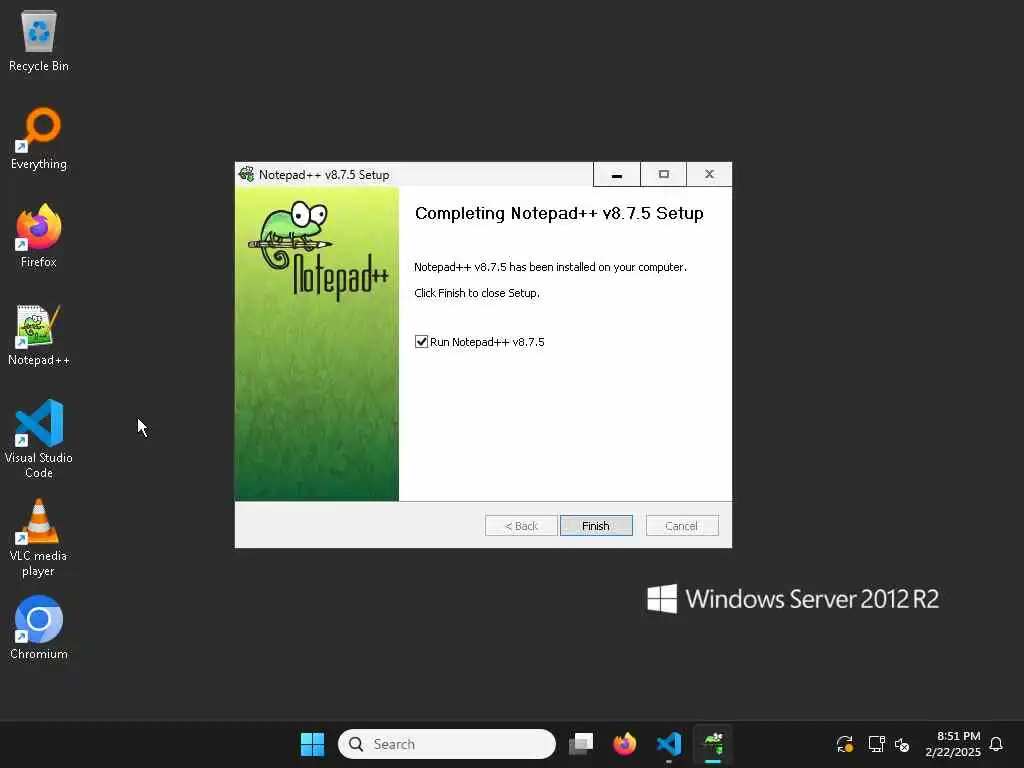The width and height of the screenshot is (1024, 768).
Task: Close the Notepad++ Setup window
Action: click(x=709, y=174)
